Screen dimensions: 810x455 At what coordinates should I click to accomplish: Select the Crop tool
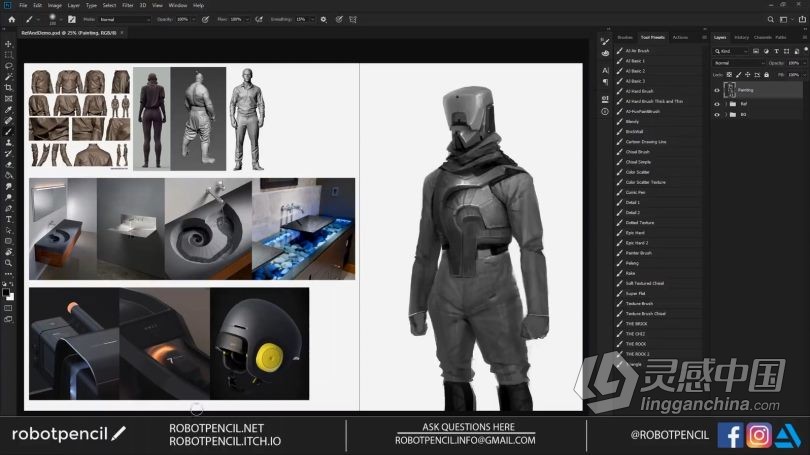pyautogui.click(x=8, y=87)
